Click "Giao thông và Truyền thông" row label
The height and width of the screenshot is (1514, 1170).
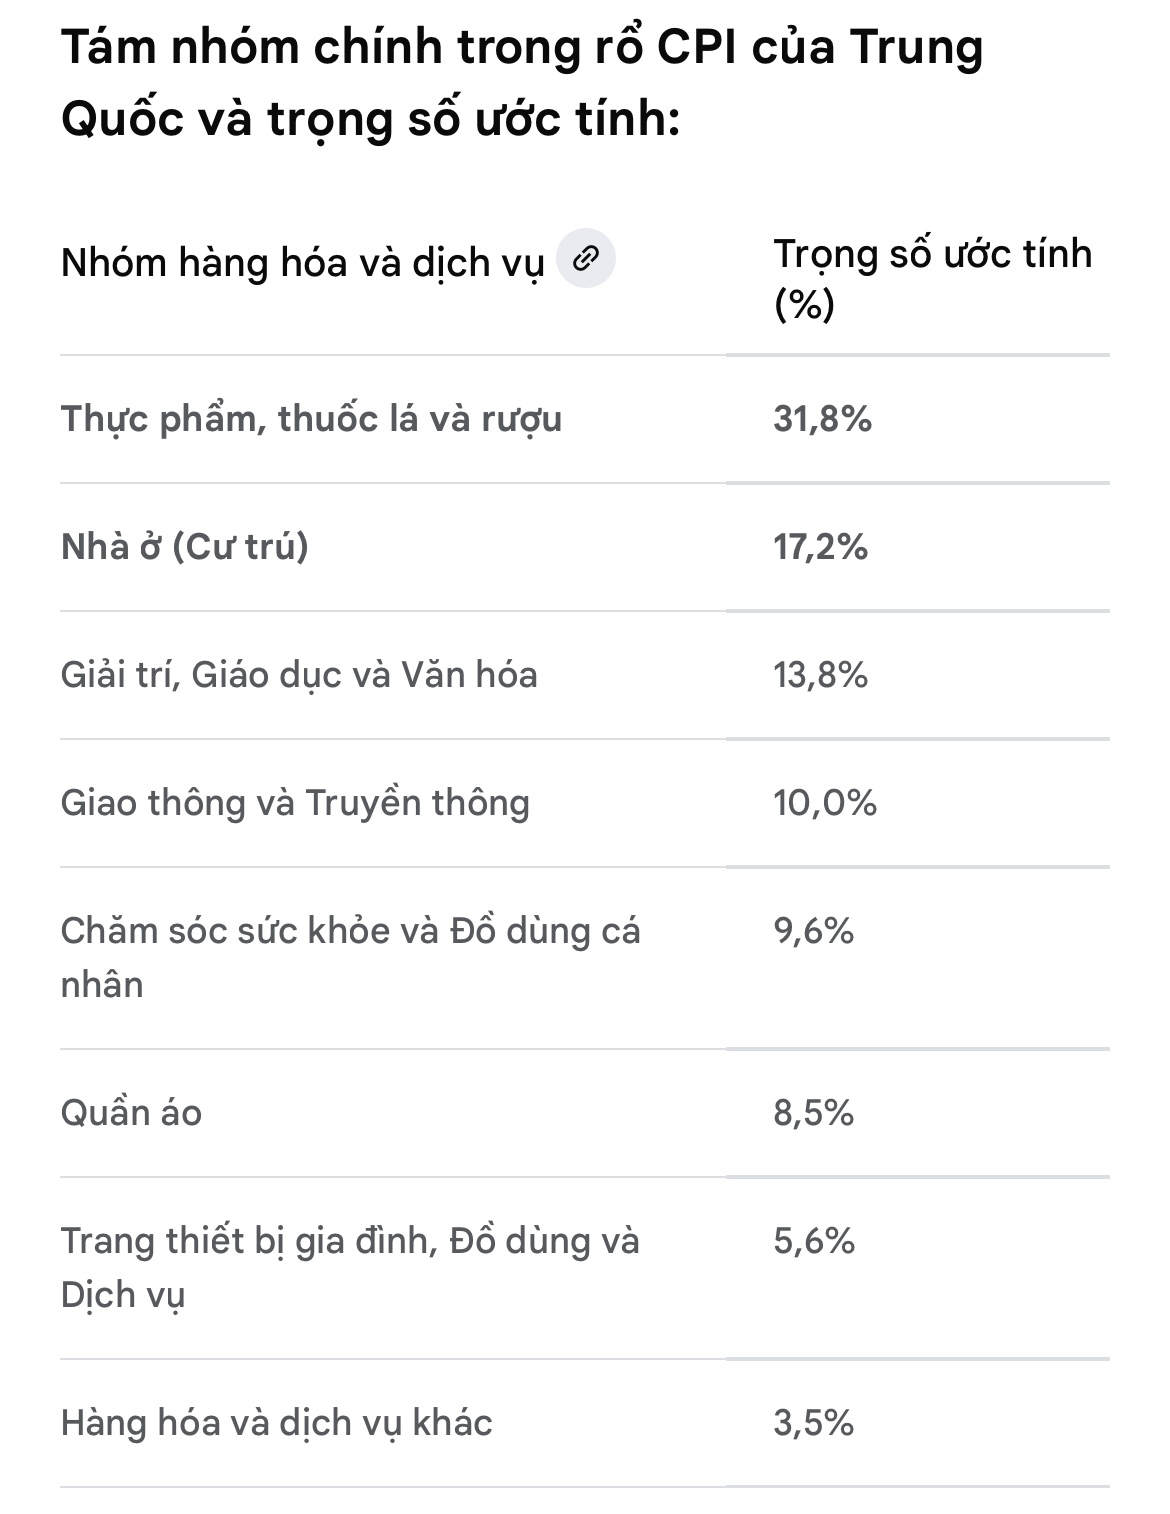pos(295,802)
